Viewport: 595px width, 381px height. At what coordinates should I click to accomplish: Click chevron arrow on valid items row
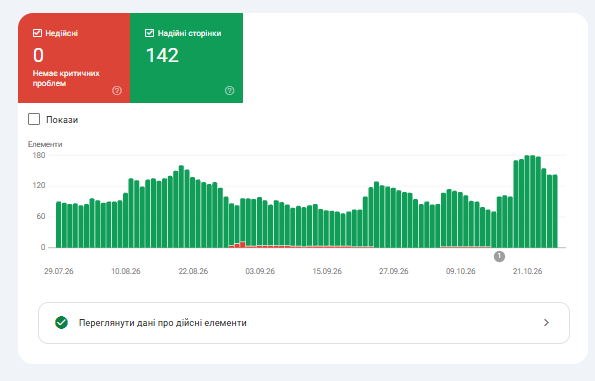point(546,323)
